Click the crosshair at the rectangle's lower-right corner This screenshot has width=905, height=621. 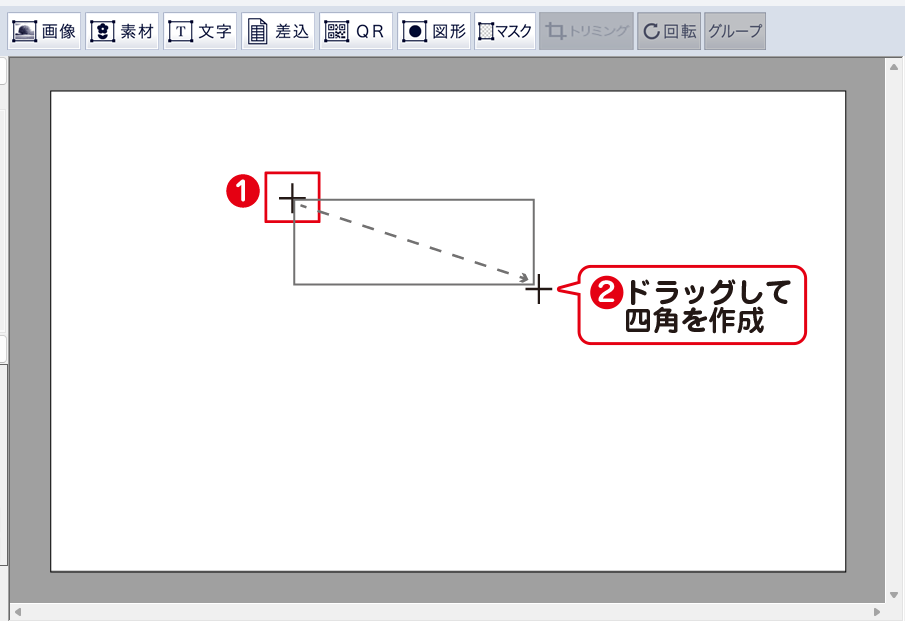point(538,289)
